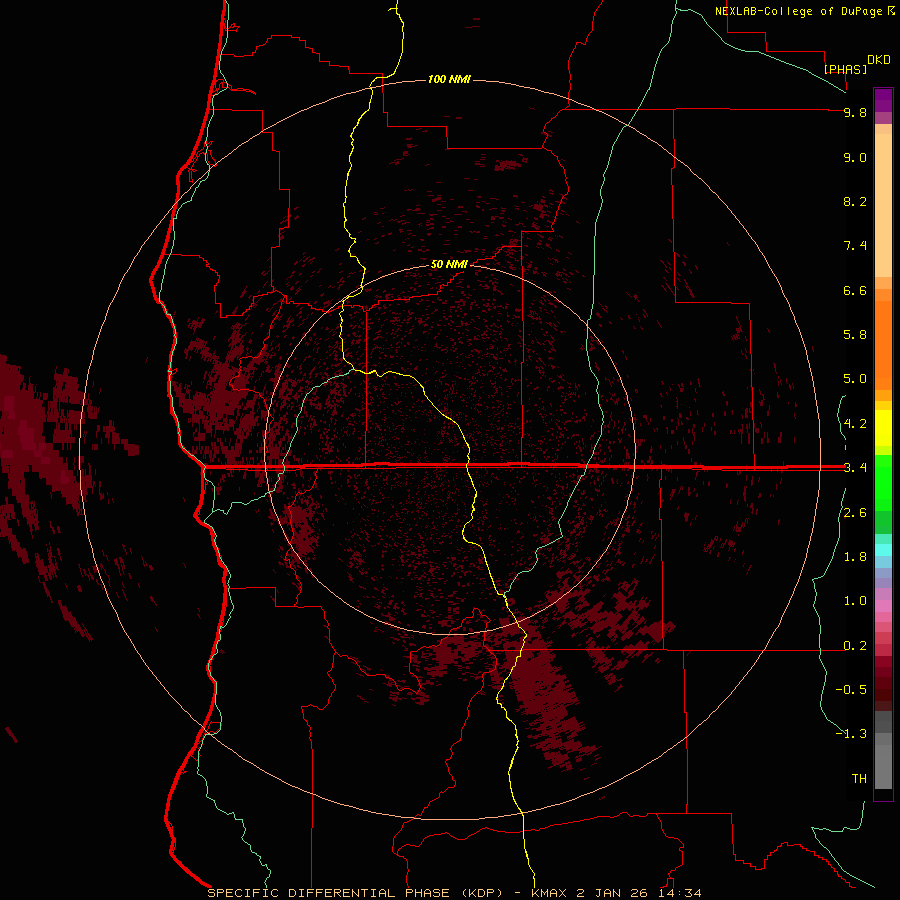Click the NEXLAB-College of DuPage label
This screenshot has width=900, height=900.
point(799,11)
